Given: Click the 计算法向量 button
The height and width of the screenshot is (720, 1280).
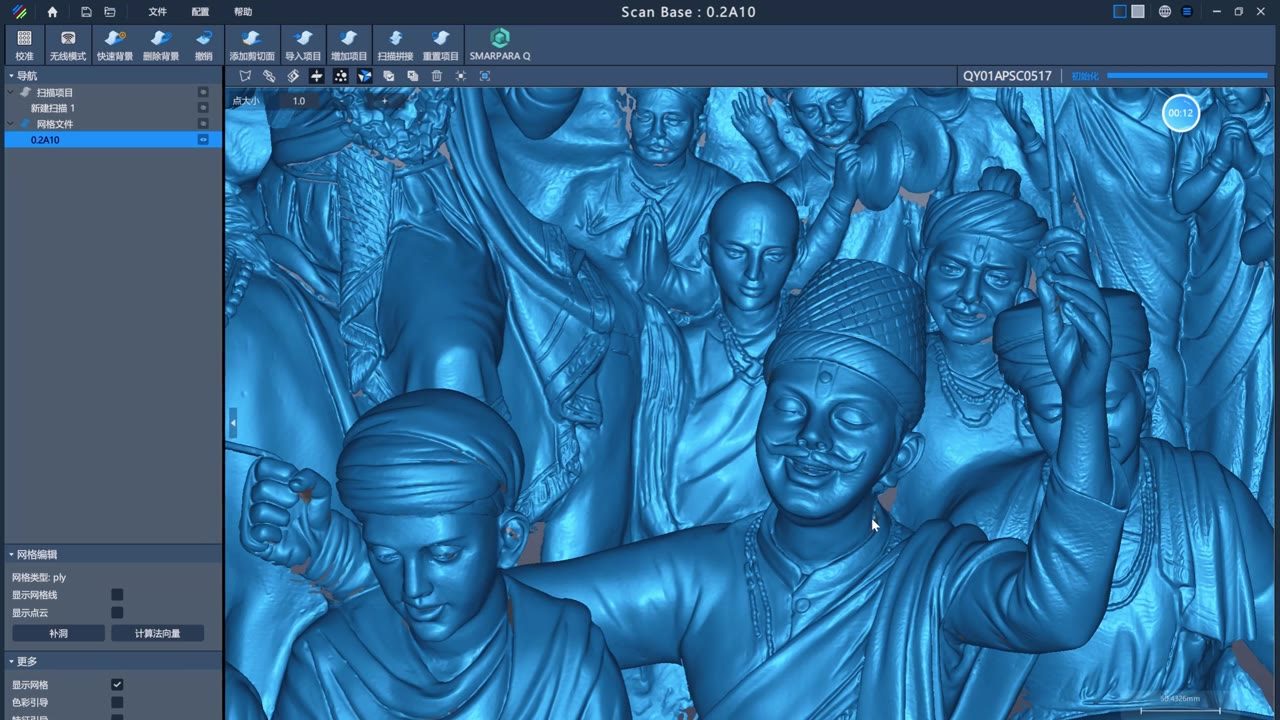Looking at the screenshot, I should pos(157,633).
